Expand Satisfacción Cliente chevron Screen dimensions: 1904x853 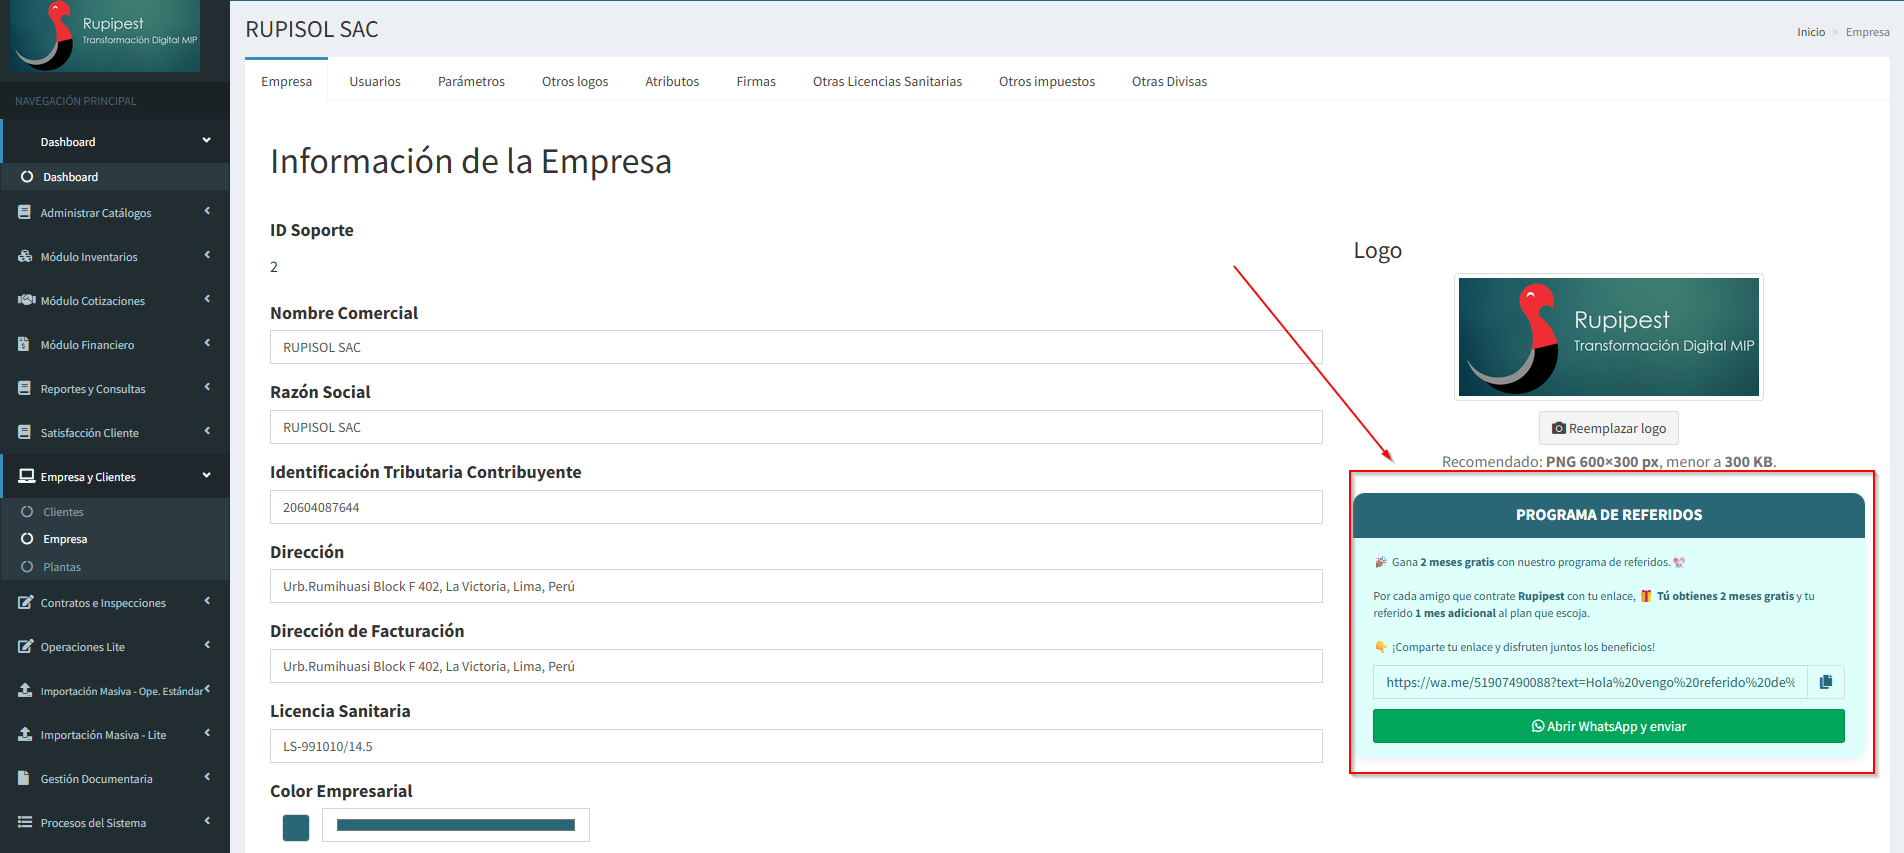(x=207, y=431)
